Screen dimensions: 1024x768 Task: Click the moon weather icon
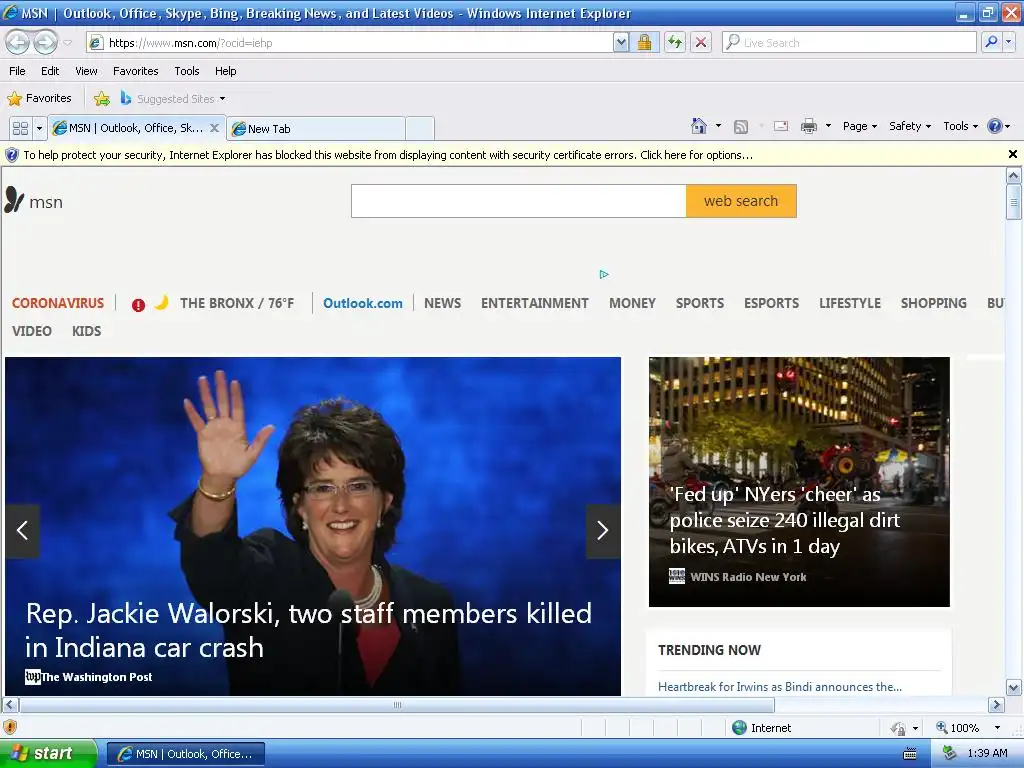(x=161, y=302)
